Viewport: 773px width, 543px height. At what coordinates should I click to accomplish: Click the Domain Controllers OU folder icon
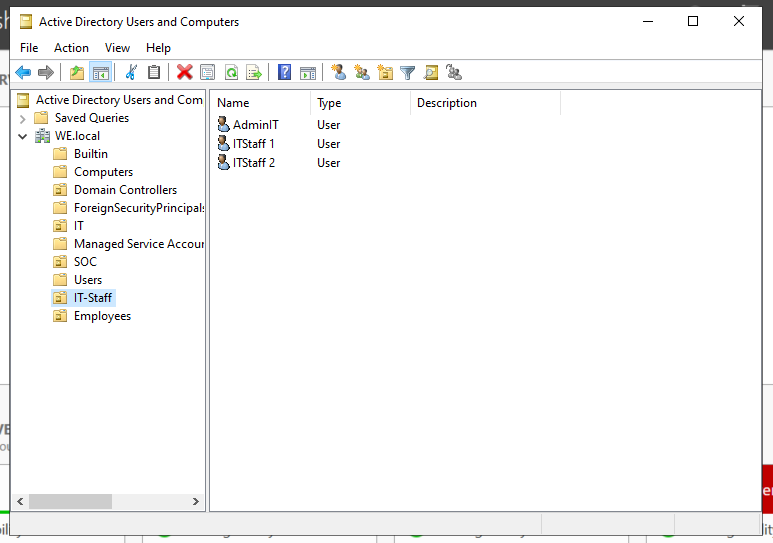click(60, 190)
